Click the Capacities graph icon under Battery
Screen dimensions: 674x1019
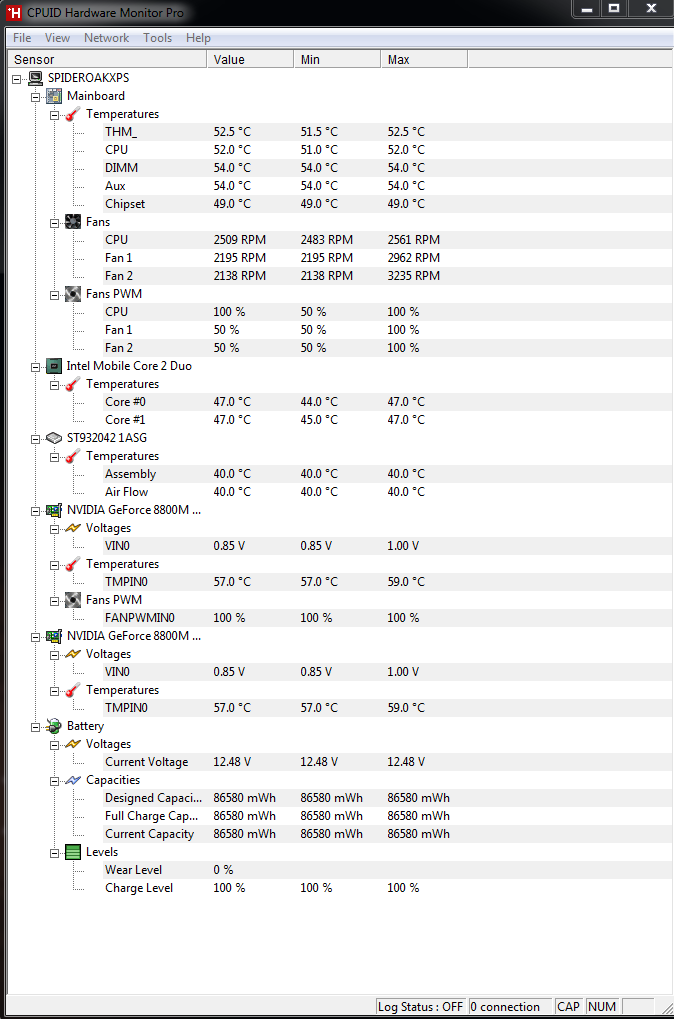tap(72, 780)
